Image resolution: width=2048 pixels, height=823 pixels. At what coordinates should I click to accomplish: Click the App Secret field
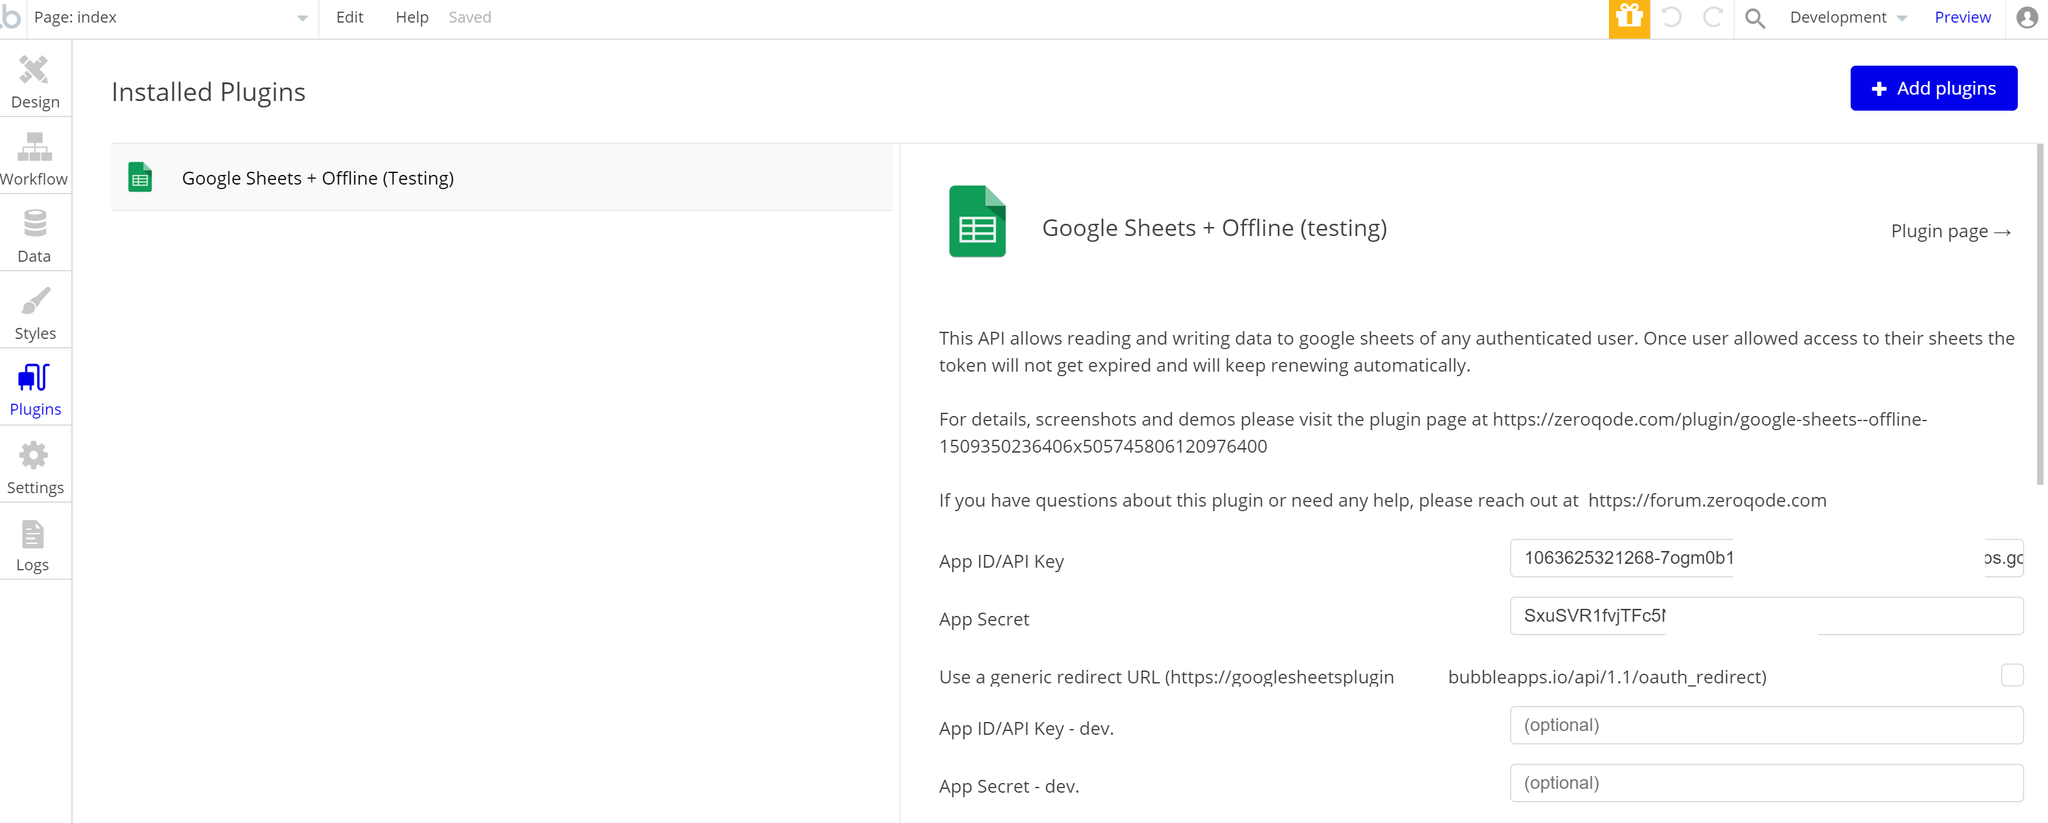coord(1766,616)
